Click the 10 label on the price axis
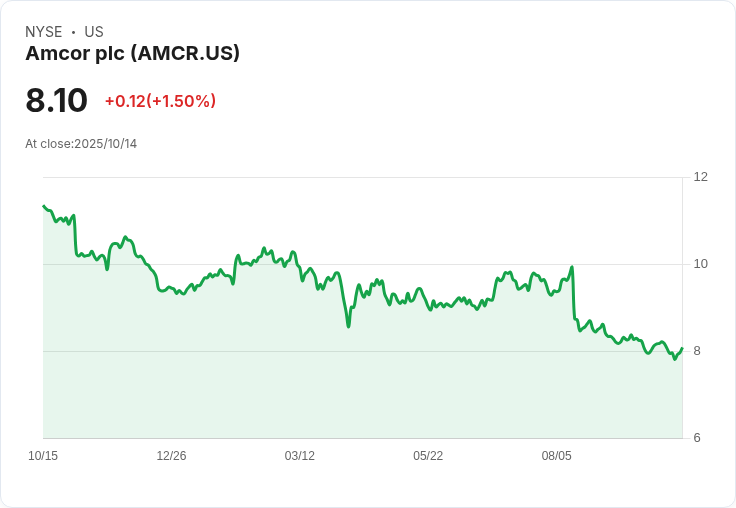 (700, 264)
